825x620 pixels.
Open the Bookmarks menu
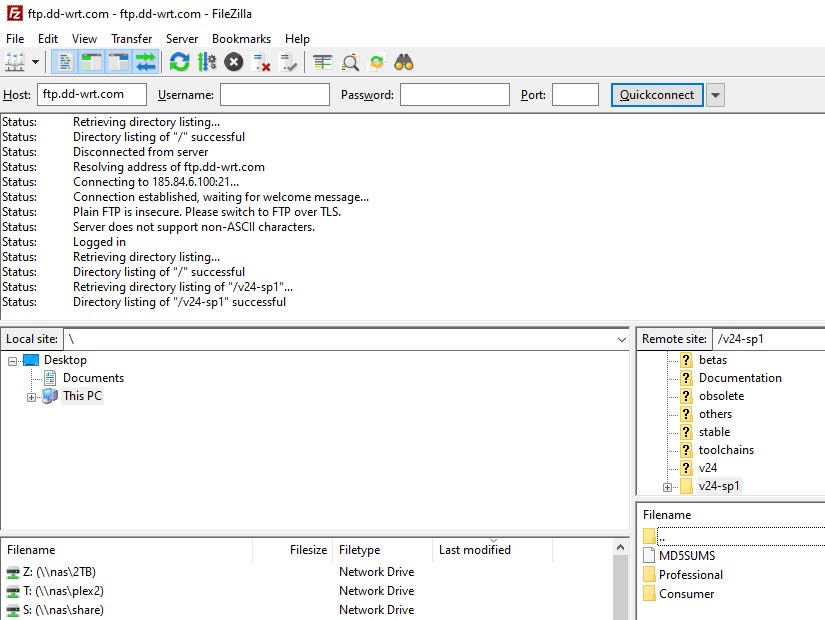pos(242,39)
